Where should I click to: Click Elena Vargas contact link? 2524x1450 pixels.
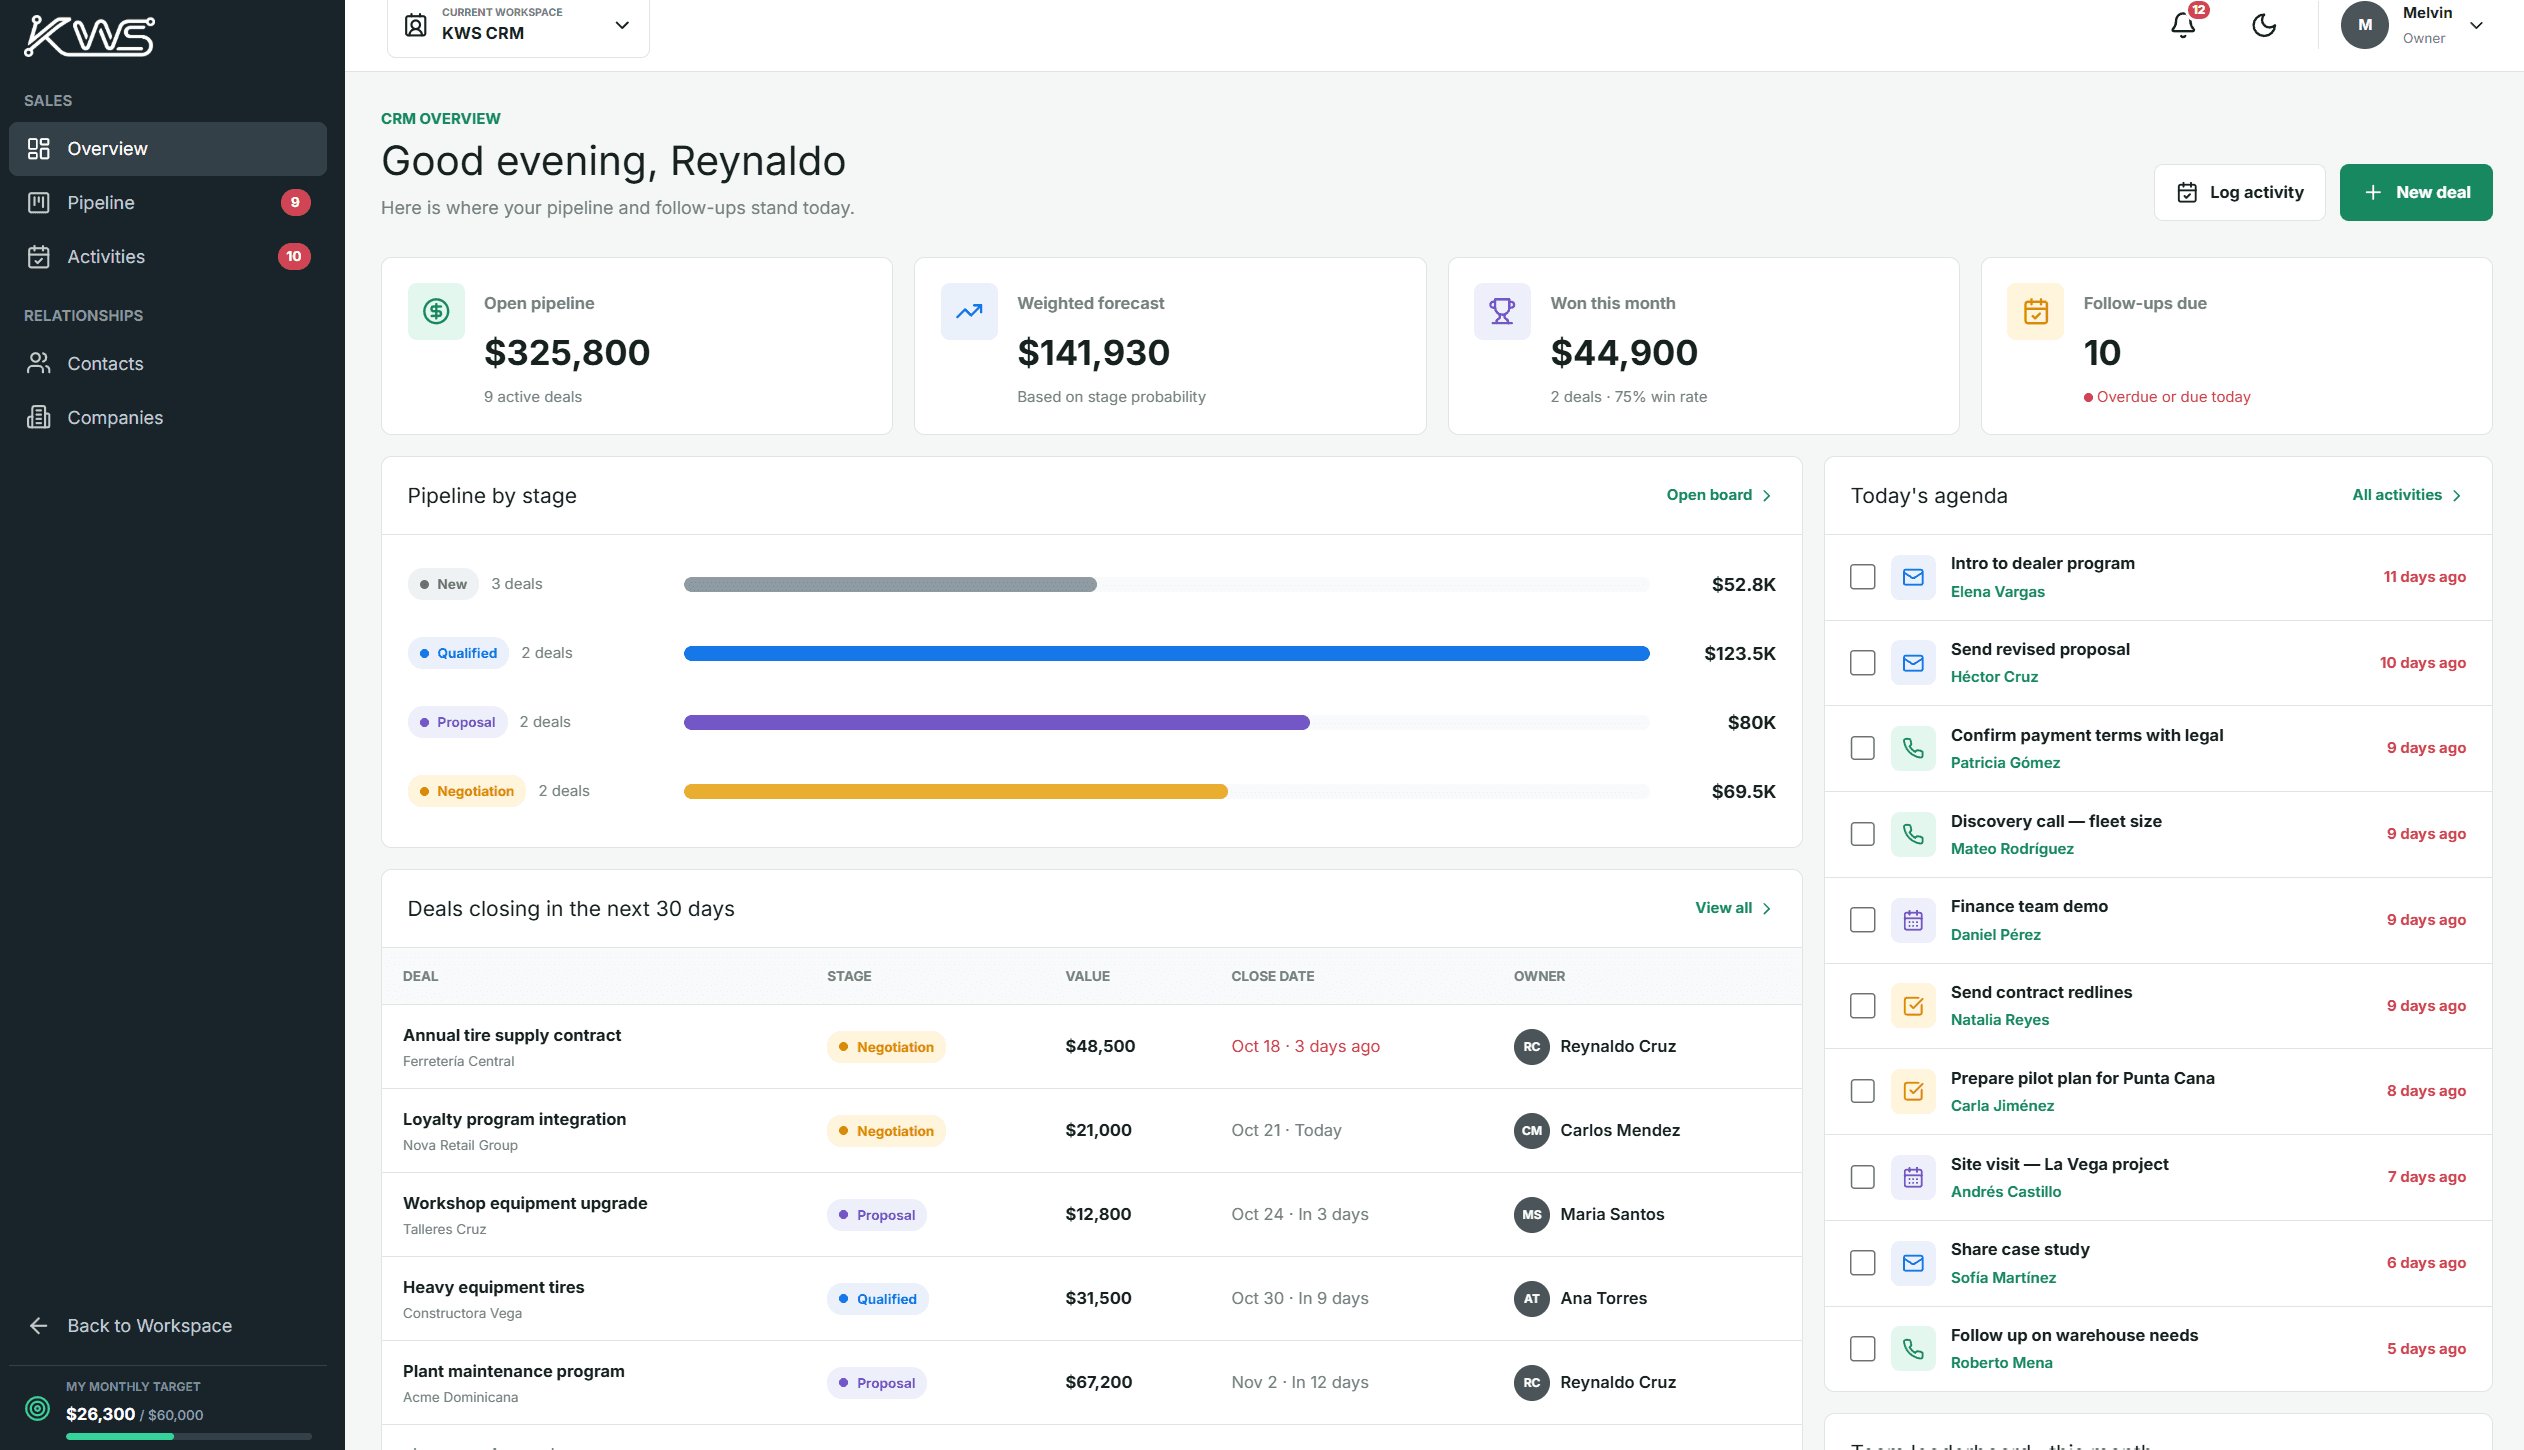(x=1997, y=591)
